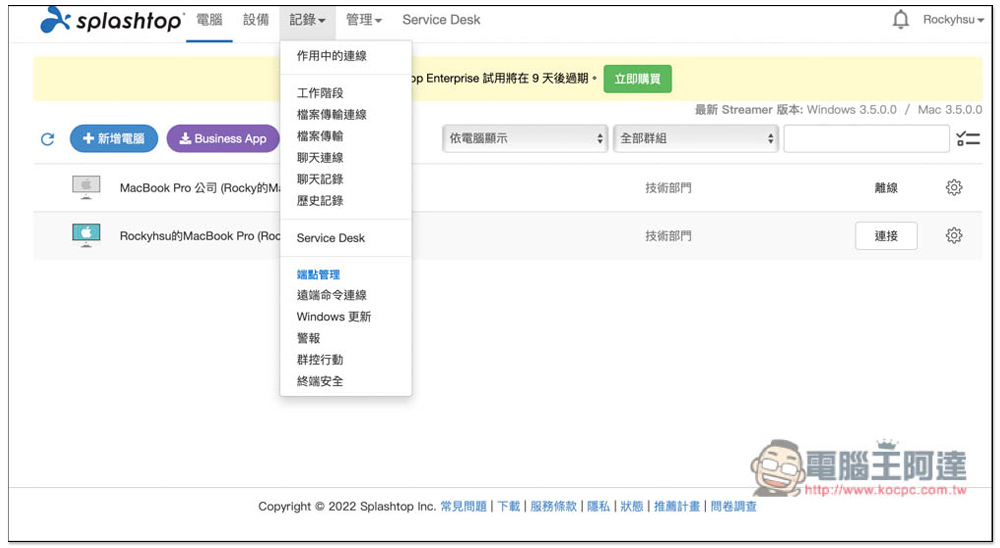Open the 管理 menu

tap(364, 20)
